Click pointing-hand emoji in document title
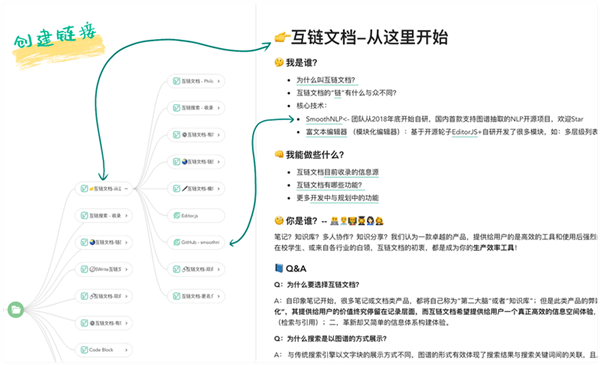 [x=282, y=38]
